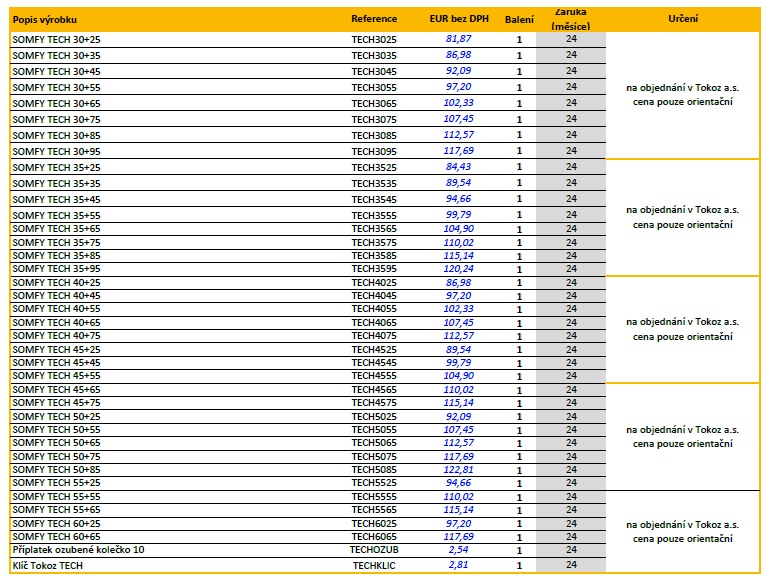Click reference cell TECH3035
The image size is (766, 580).
374,56
